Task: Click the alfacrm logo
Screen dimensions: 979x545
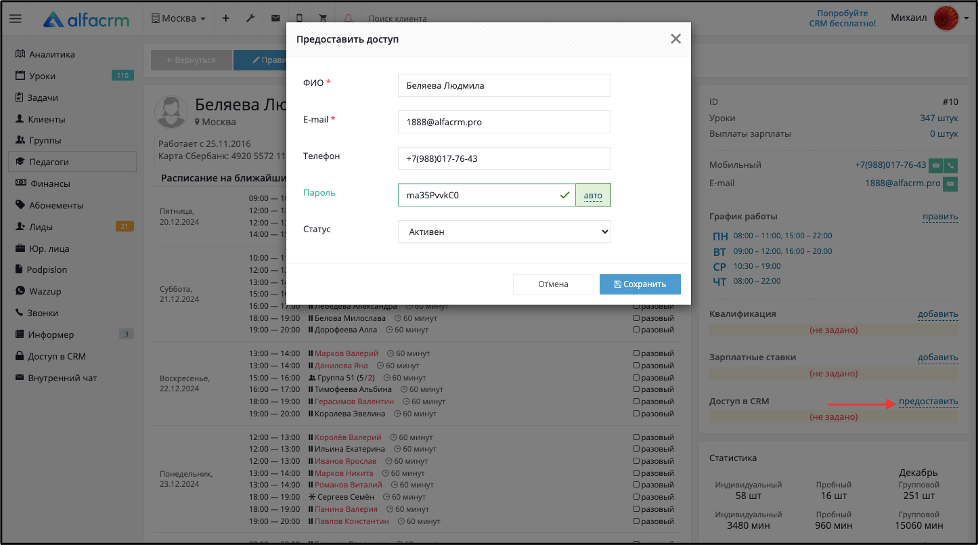Action: [86, 19]
